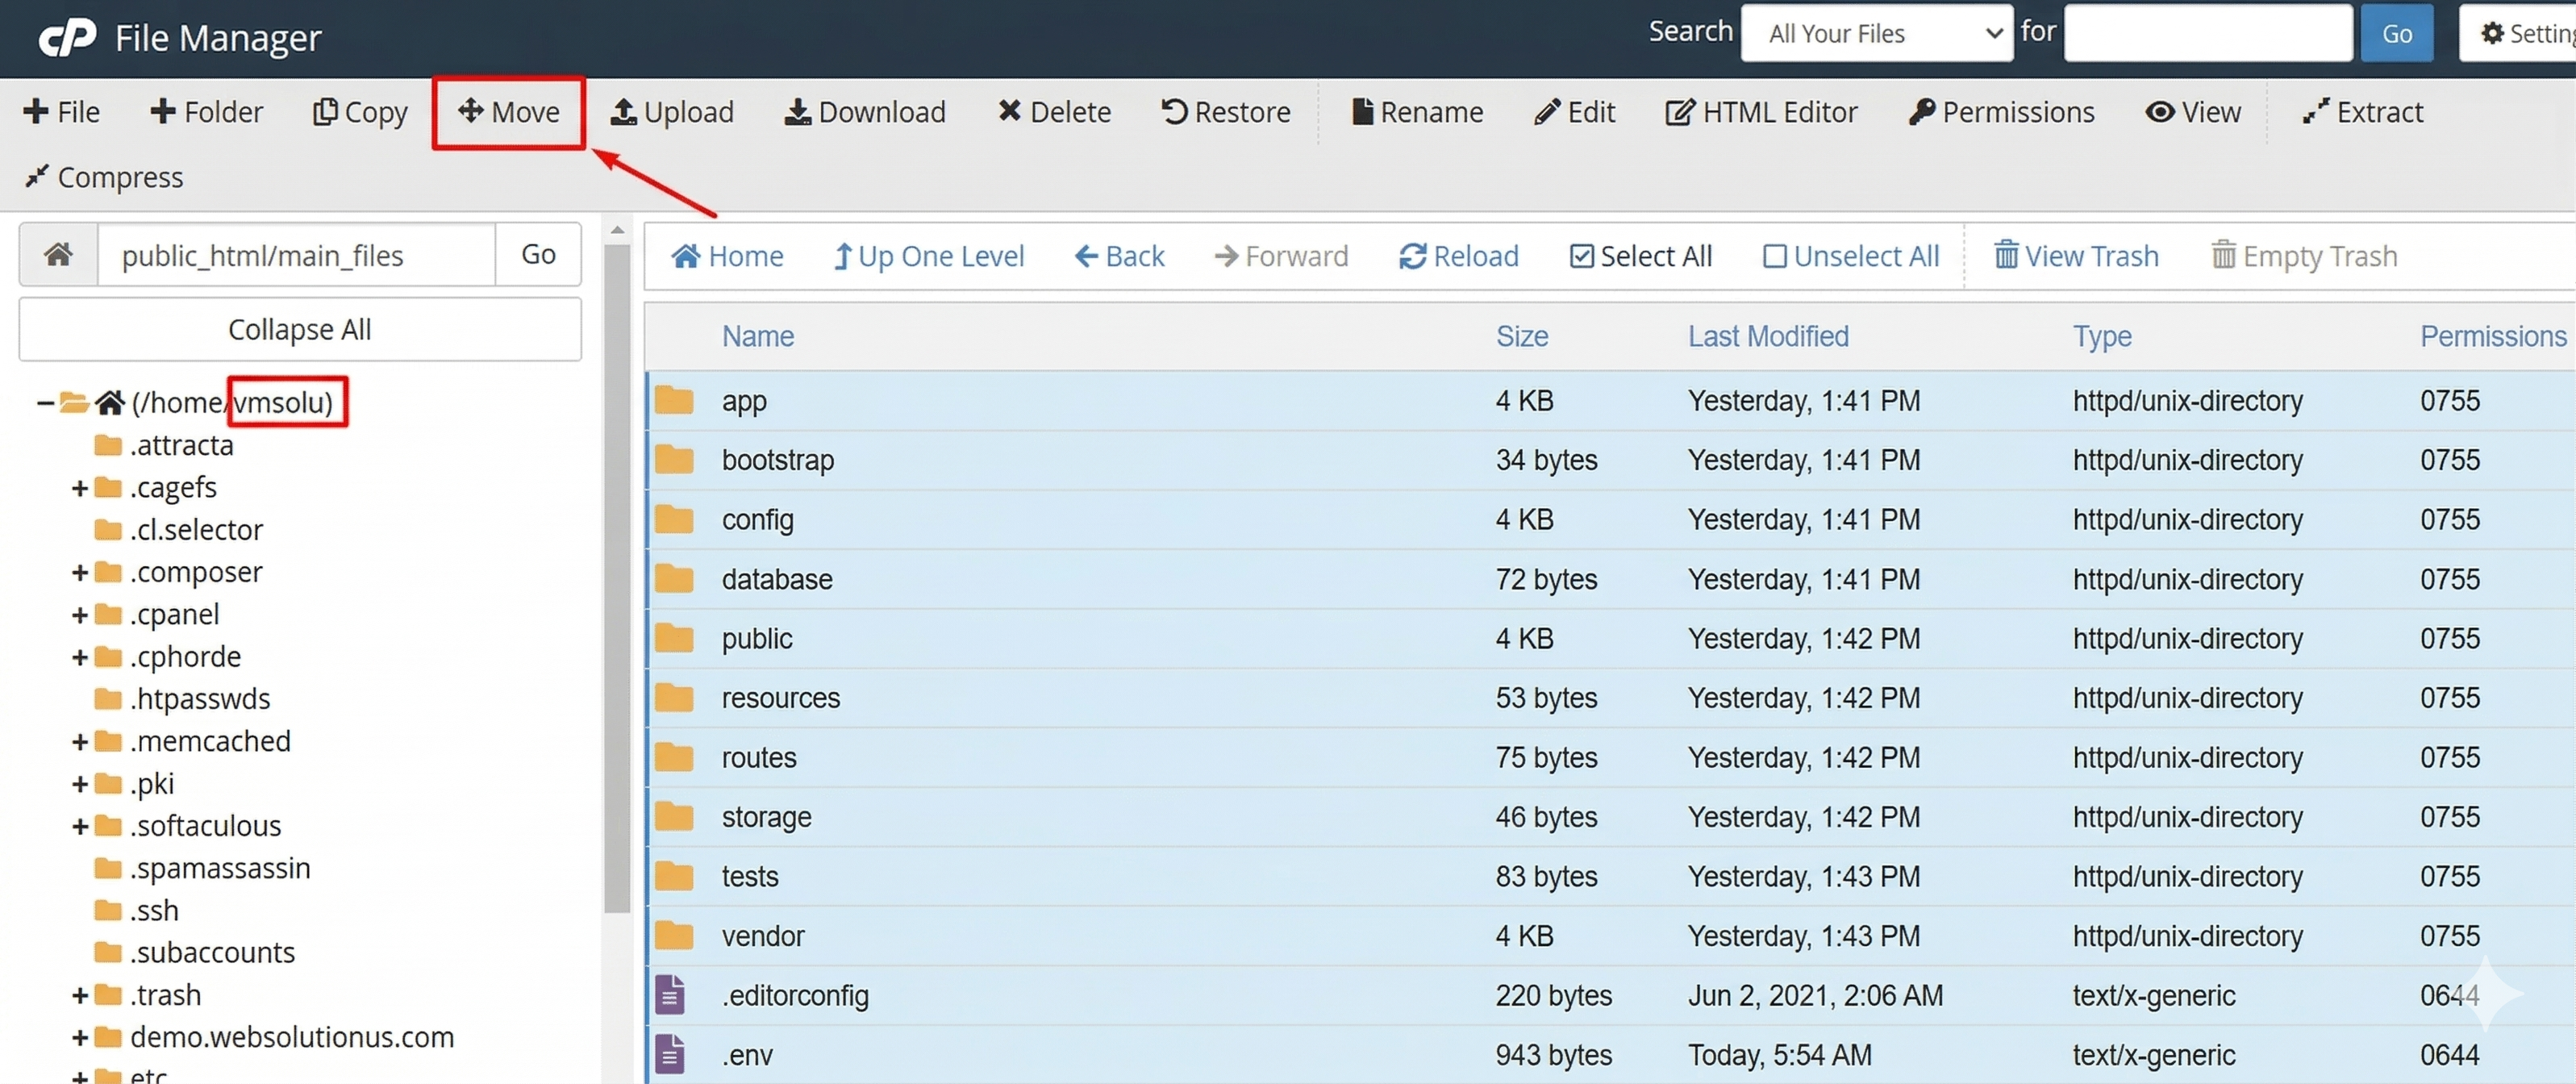
Task: Click Extract in the toolbar
Action: (2362, 112)
